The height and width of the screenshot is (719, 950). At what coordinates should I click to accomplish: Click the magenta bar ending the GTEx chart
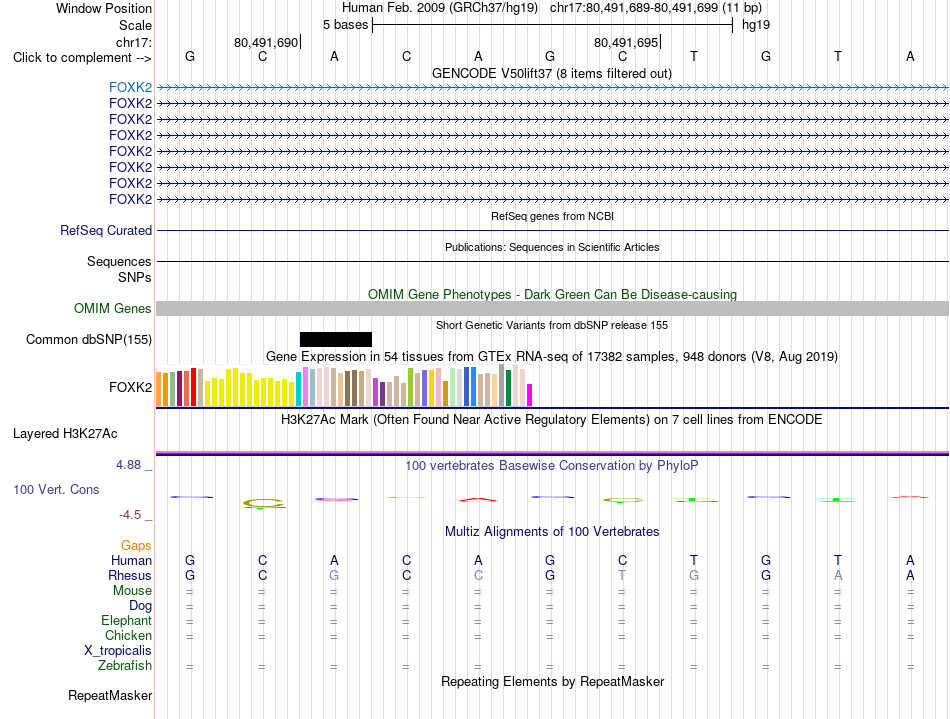tap(530, 395)
